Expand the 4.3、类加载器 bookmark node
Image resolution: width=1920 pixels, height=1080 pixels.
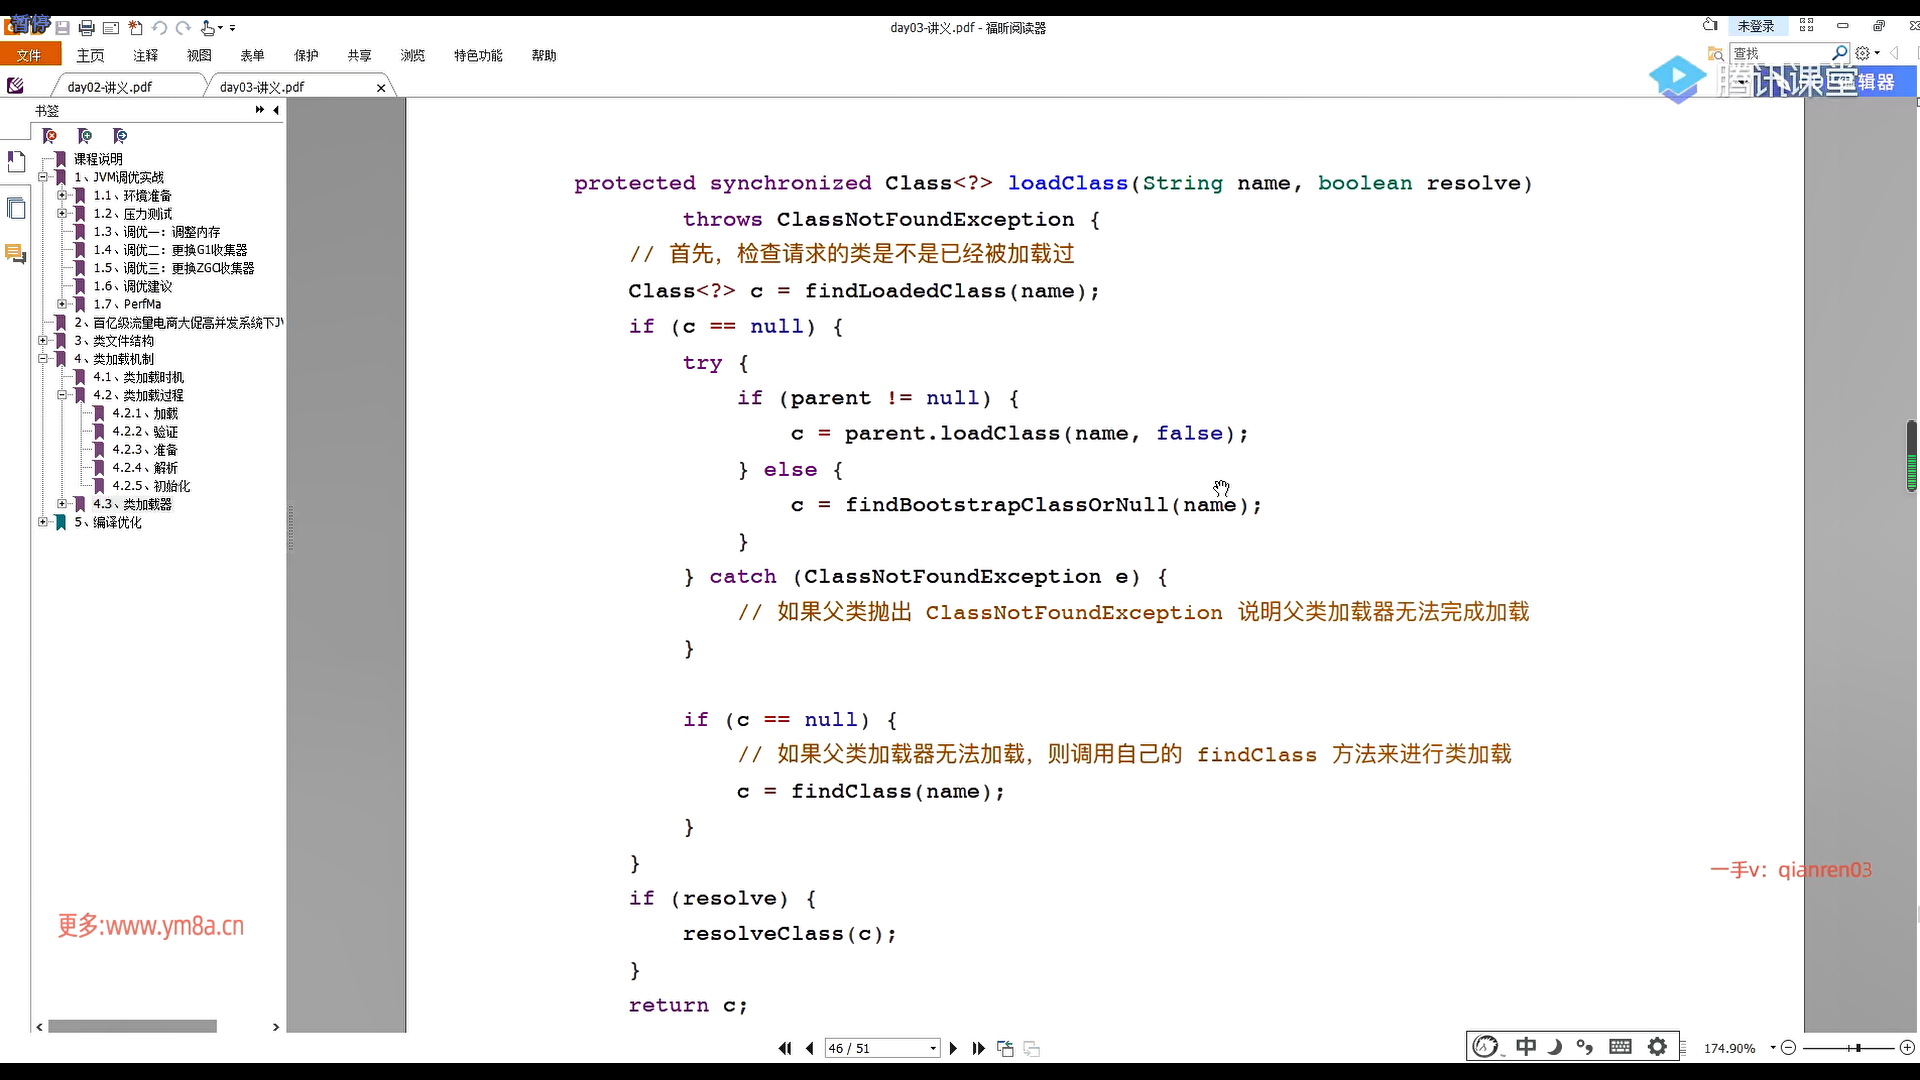tap(62, 504)
